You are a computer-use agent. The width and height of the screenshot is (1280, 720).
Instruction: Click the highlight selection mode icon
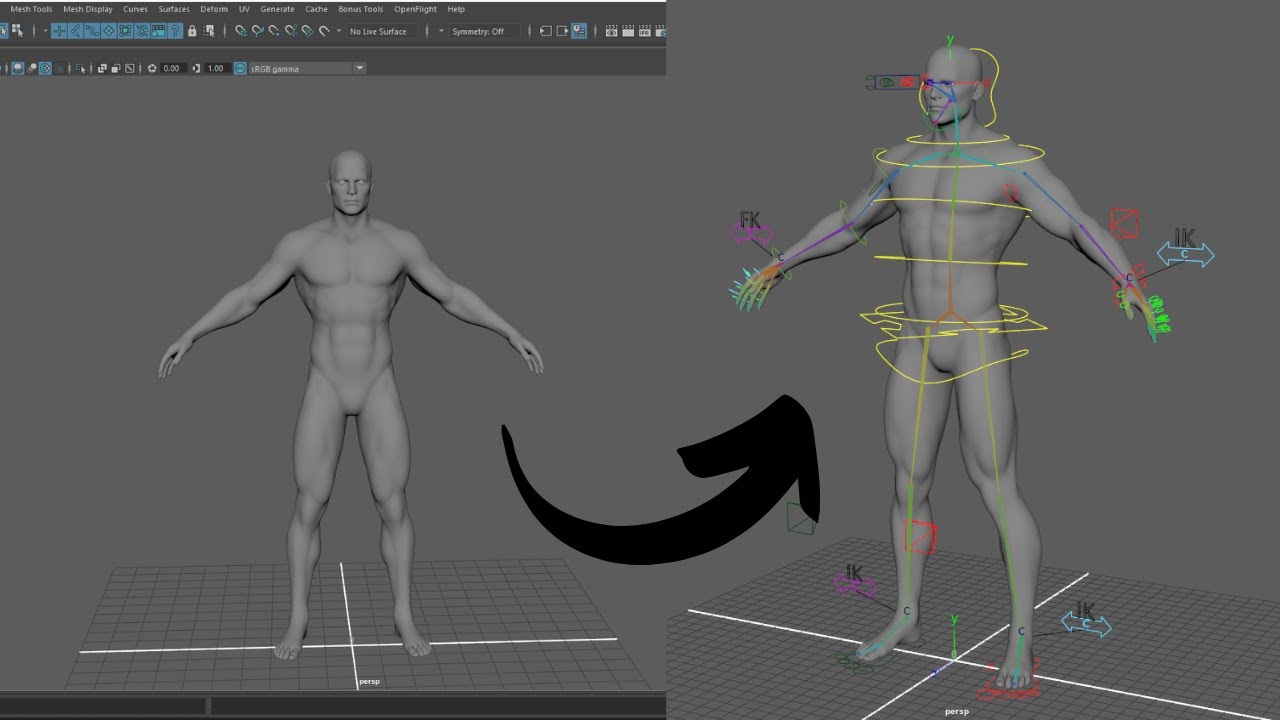click(208, 31)
